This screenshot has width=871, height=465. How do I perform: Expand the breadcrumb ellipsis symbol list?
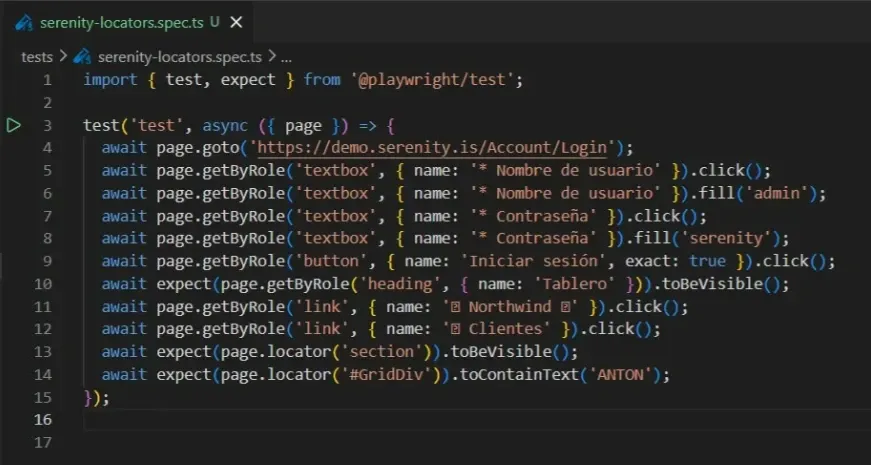click(287, 57)
